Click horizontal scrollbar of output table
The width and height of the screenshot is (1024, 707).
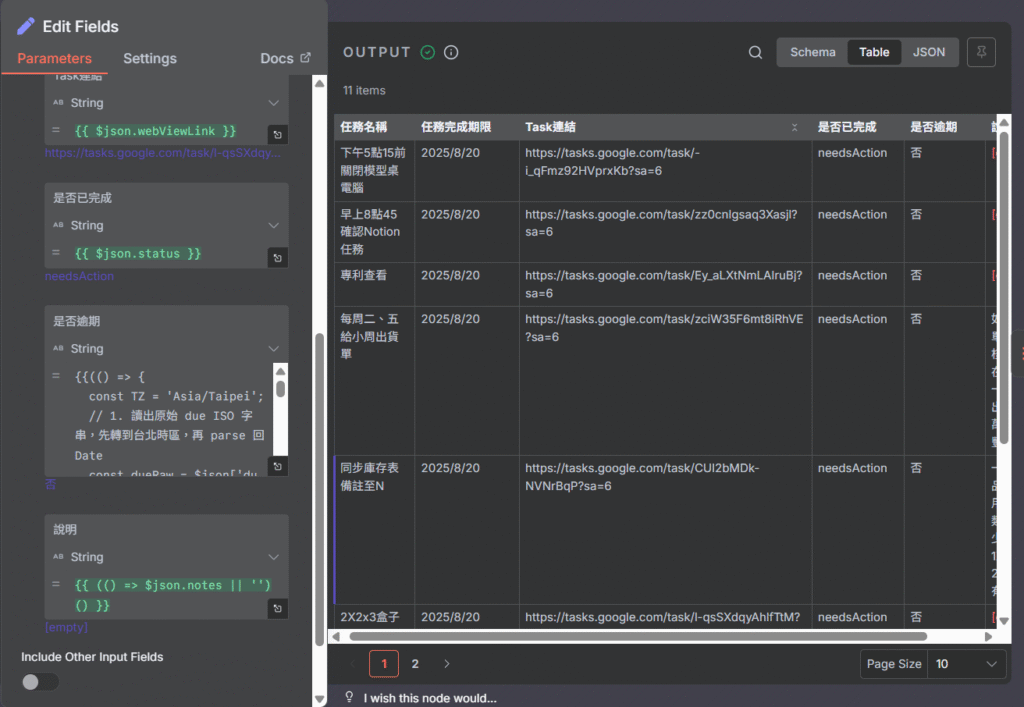(637, 636)
